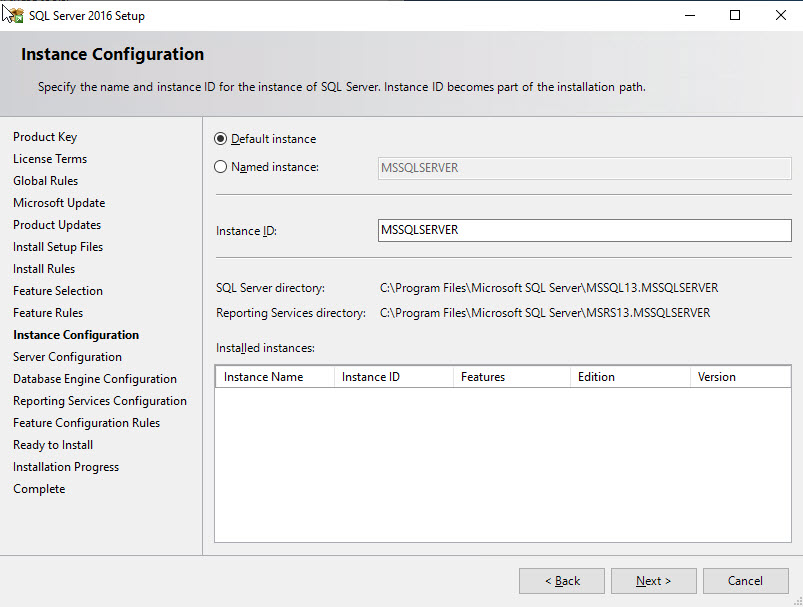Viewport: 803px width, 607px height.
Task: Open Database Engine Configuration
Action: [x=94, y=378]
